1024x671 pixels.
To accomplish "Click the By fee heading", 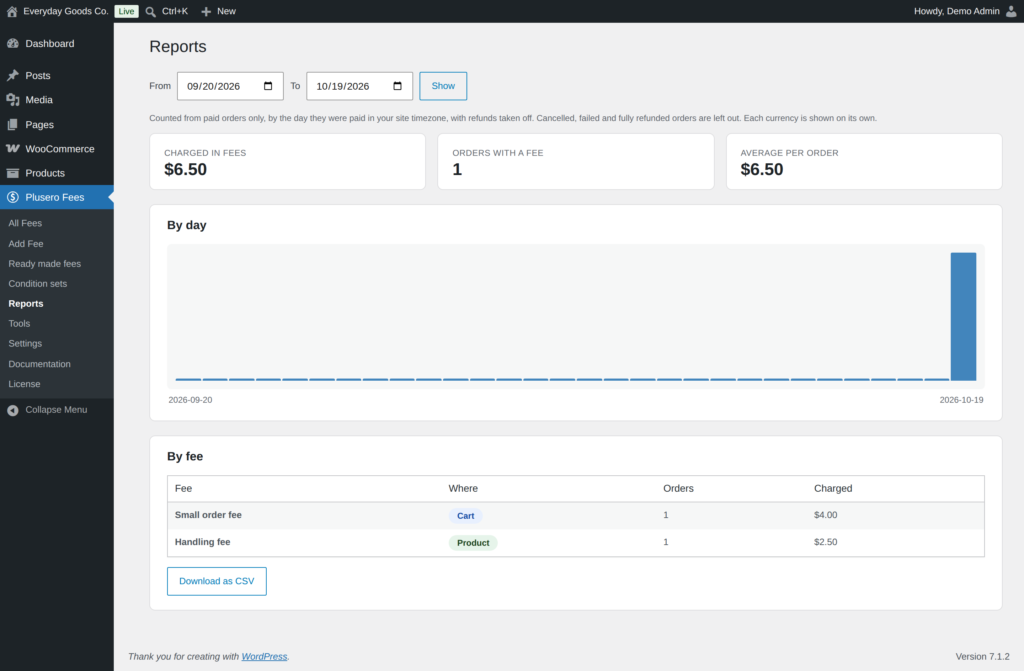I will point(185,456).
